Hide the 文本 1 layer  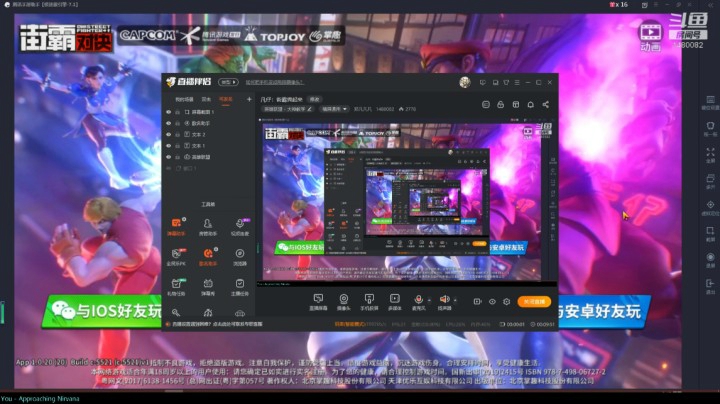169,146
